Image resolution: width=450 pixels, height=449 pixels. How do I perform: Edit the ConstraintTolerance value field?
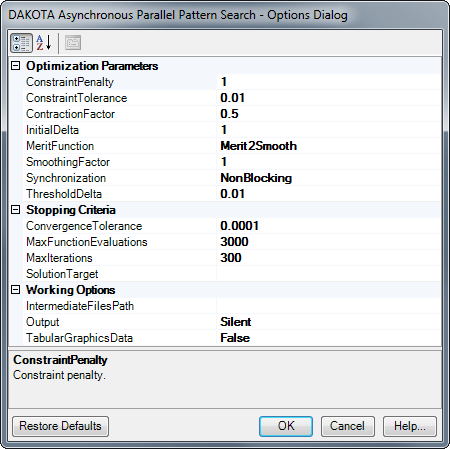point(329,98)
